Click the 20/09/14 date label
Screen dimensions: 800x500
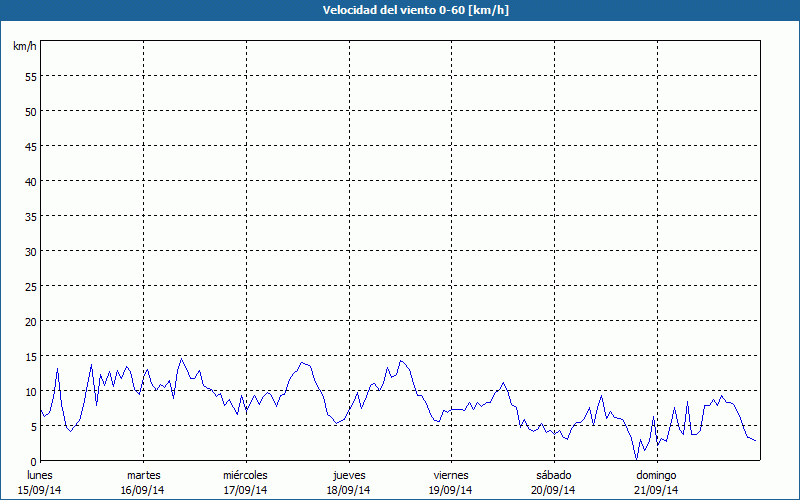click(x=553, y=490)
